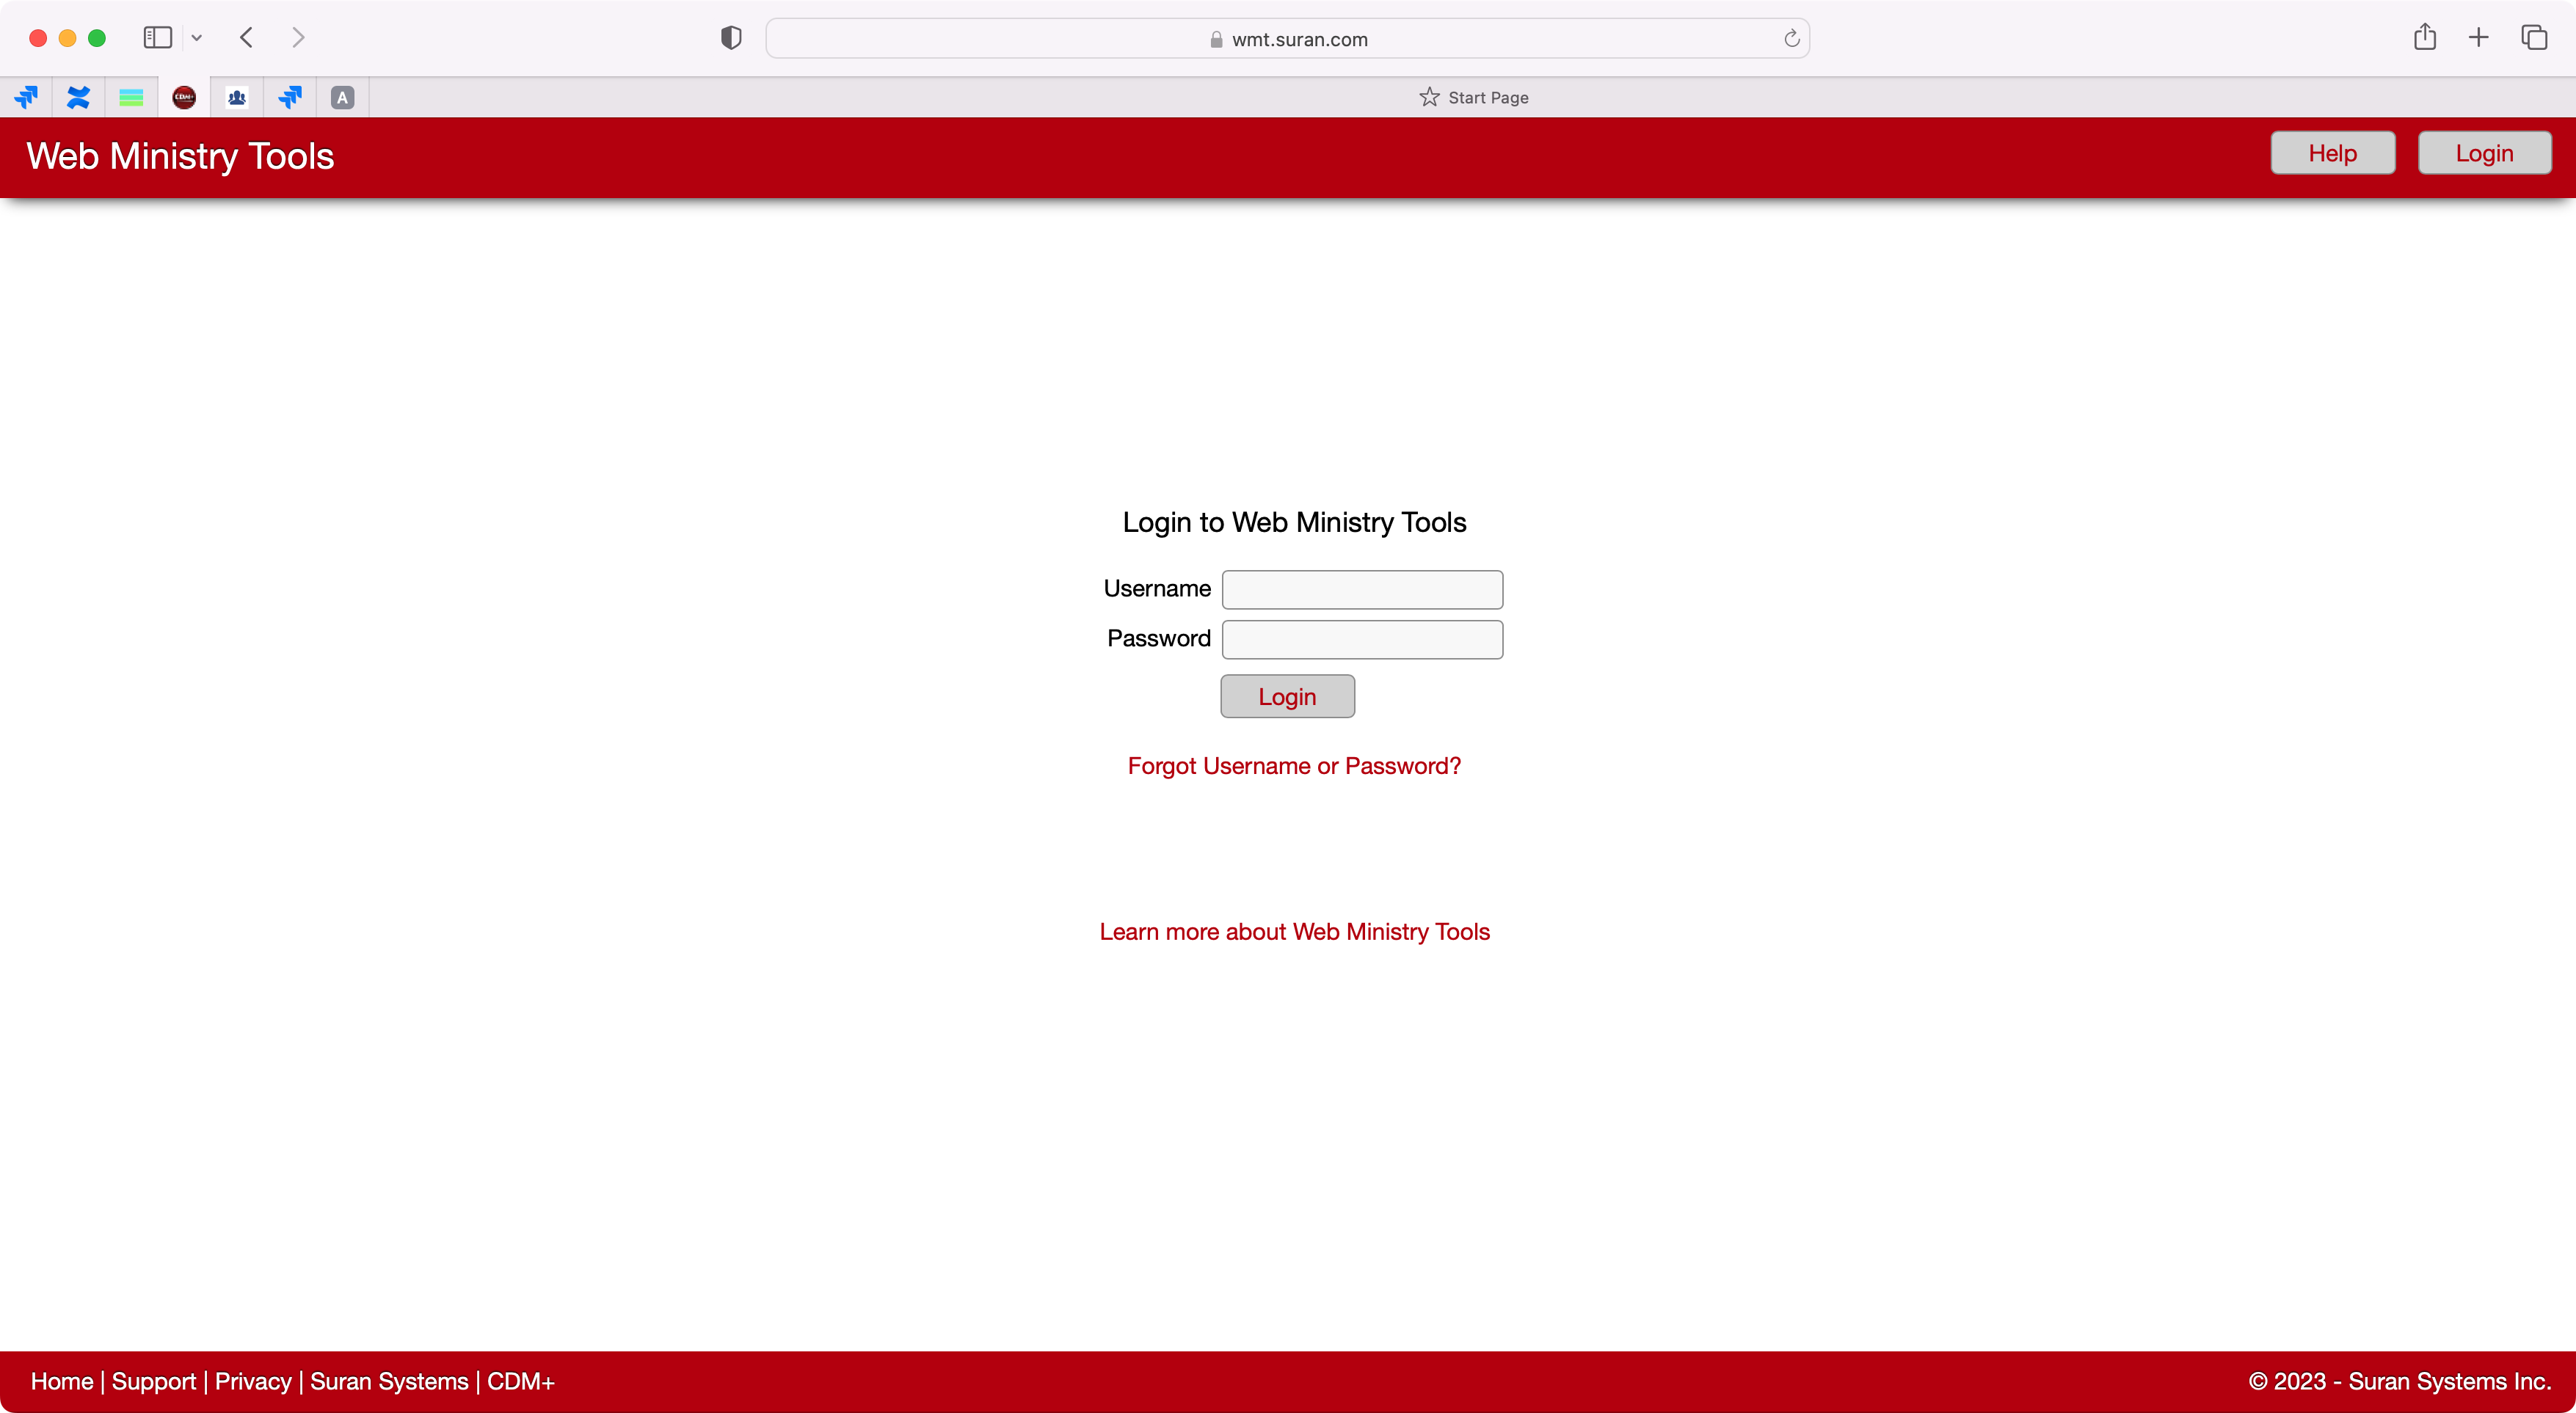Switch to the Confluence pinned tab
2576x1413 pixels.
[x=78, y=97]
